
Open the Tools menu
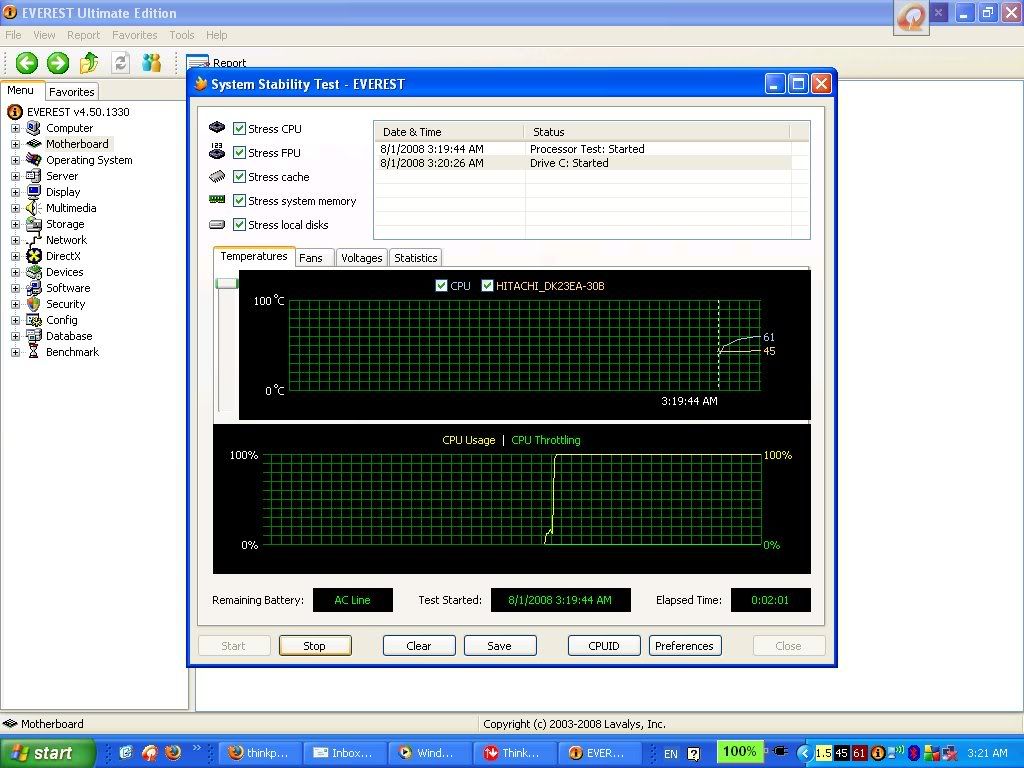(x=182, y=35)
